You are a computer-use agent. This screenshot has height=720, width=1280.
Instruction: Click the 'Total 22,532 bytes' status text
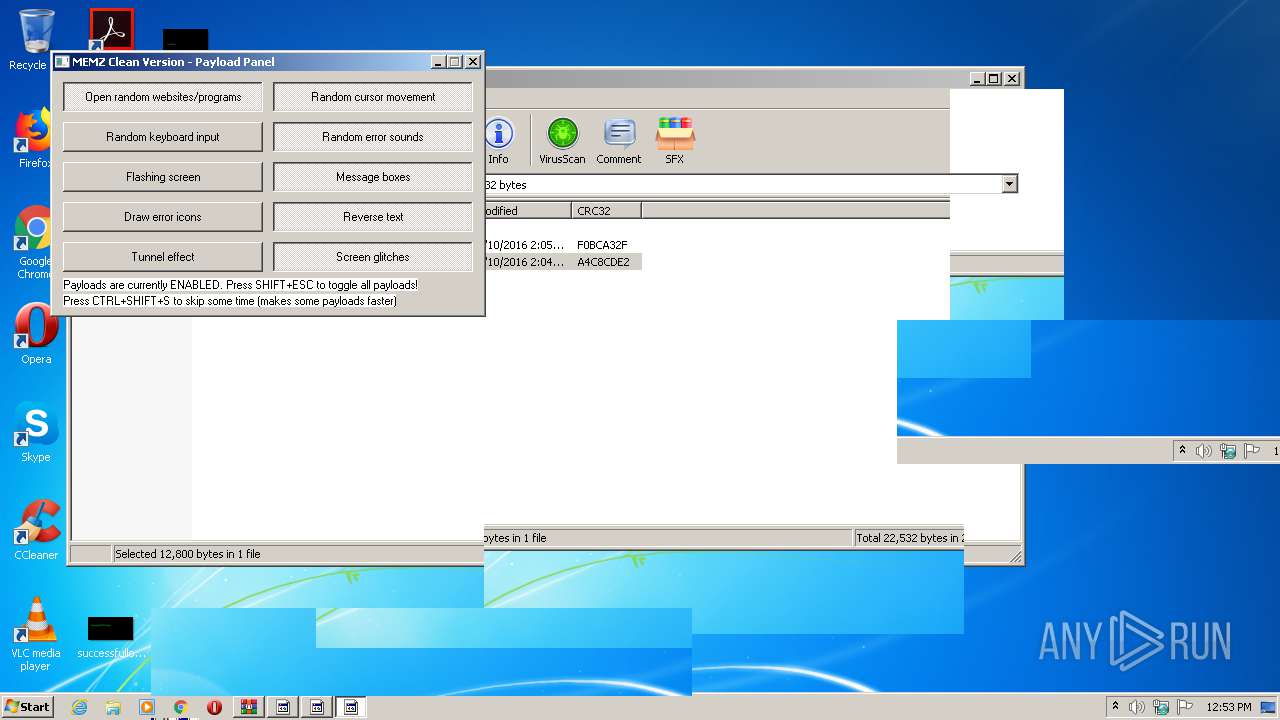pos(908,538)
